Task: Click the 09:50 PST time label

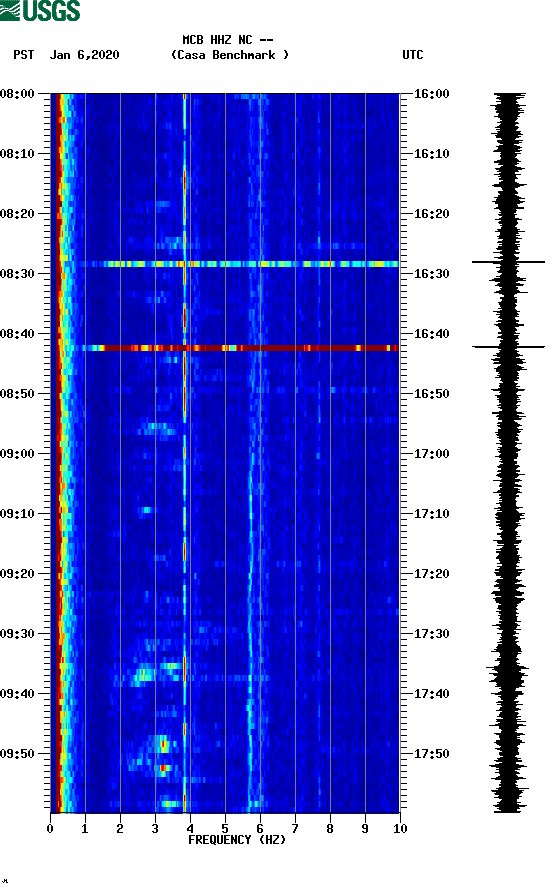Action: click(x=17, y=754)
